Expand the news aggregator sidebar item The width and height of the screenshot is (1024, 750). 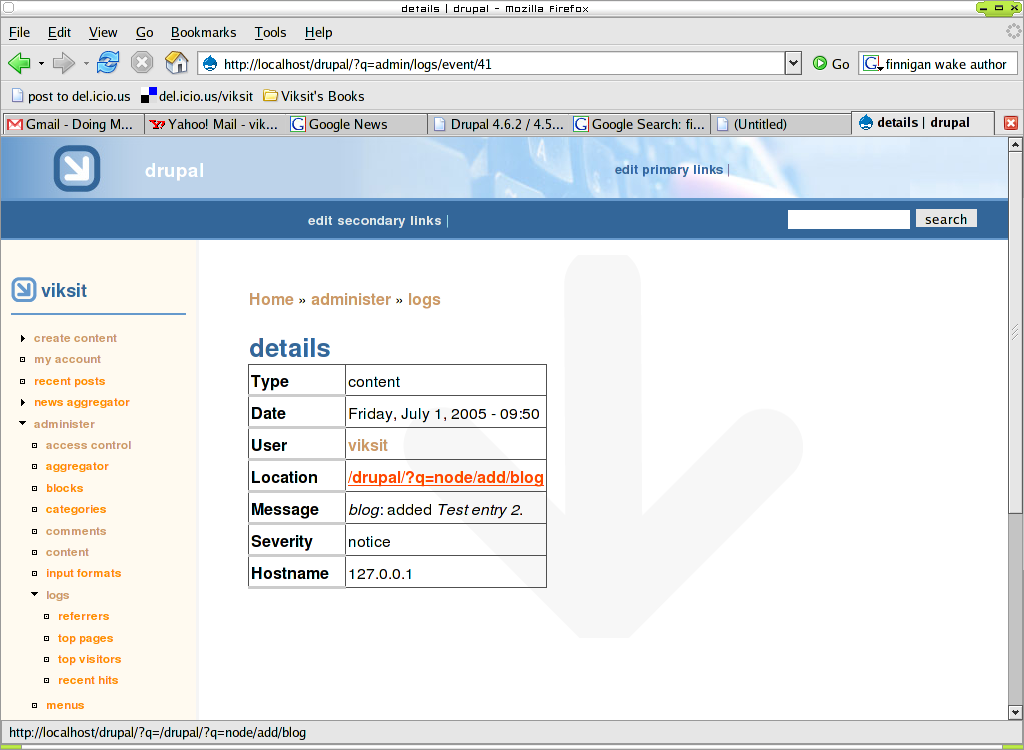[22, 402]
